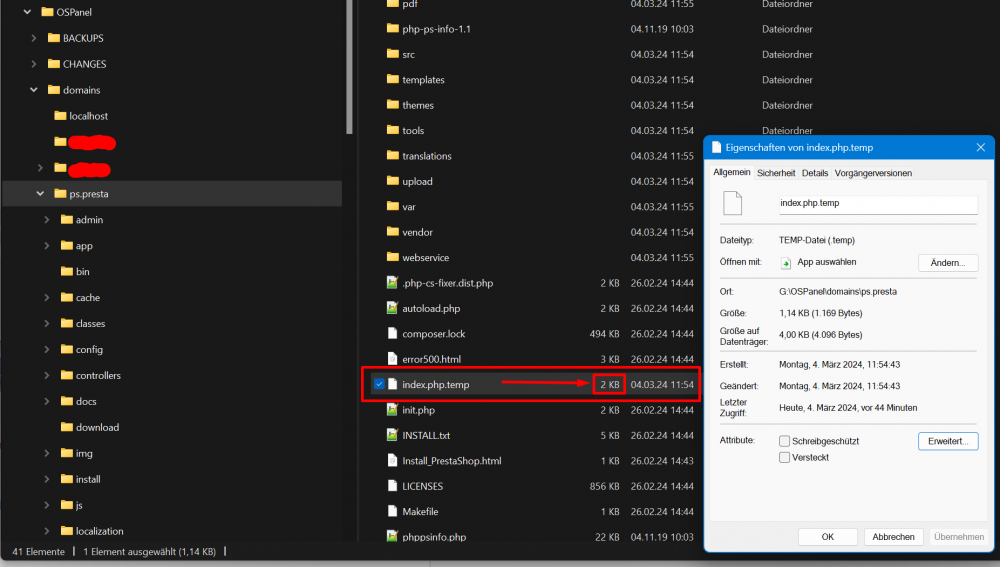Viewport: 1000px width, 567px height.
Task: Close the Eigenschaften dialog
Action: pos(980,147)
